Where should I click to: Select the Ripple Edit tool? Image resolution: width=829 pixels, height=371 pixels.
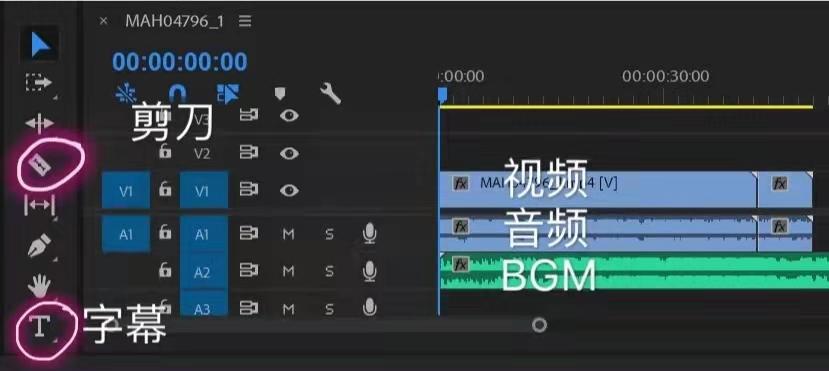[39, 123]
